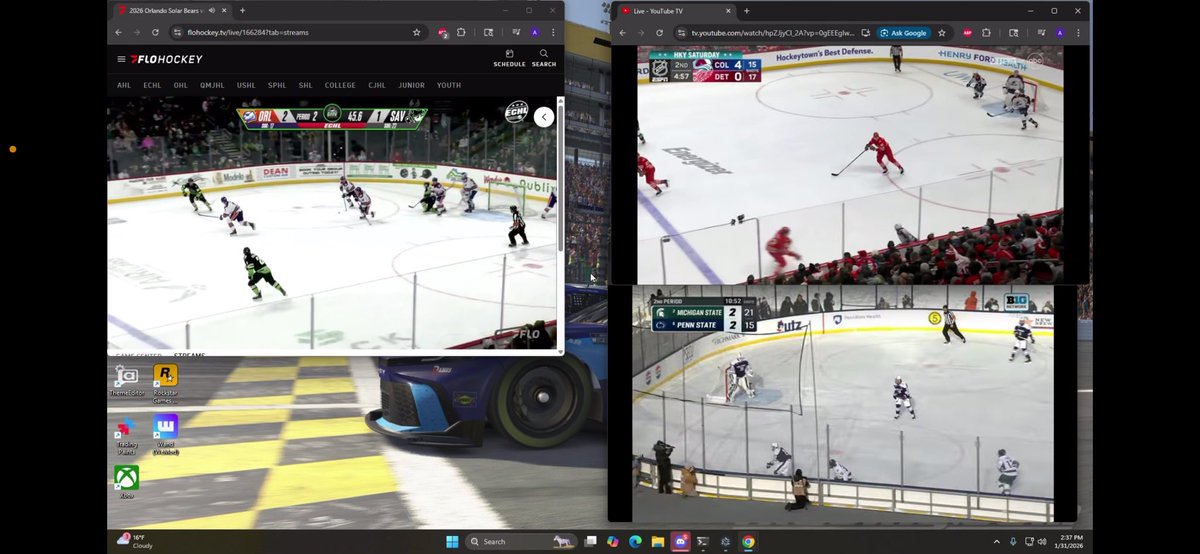Select AHL league in FloHockey nav
This screenshot has width=1200, height=554.
click(124, 85)
